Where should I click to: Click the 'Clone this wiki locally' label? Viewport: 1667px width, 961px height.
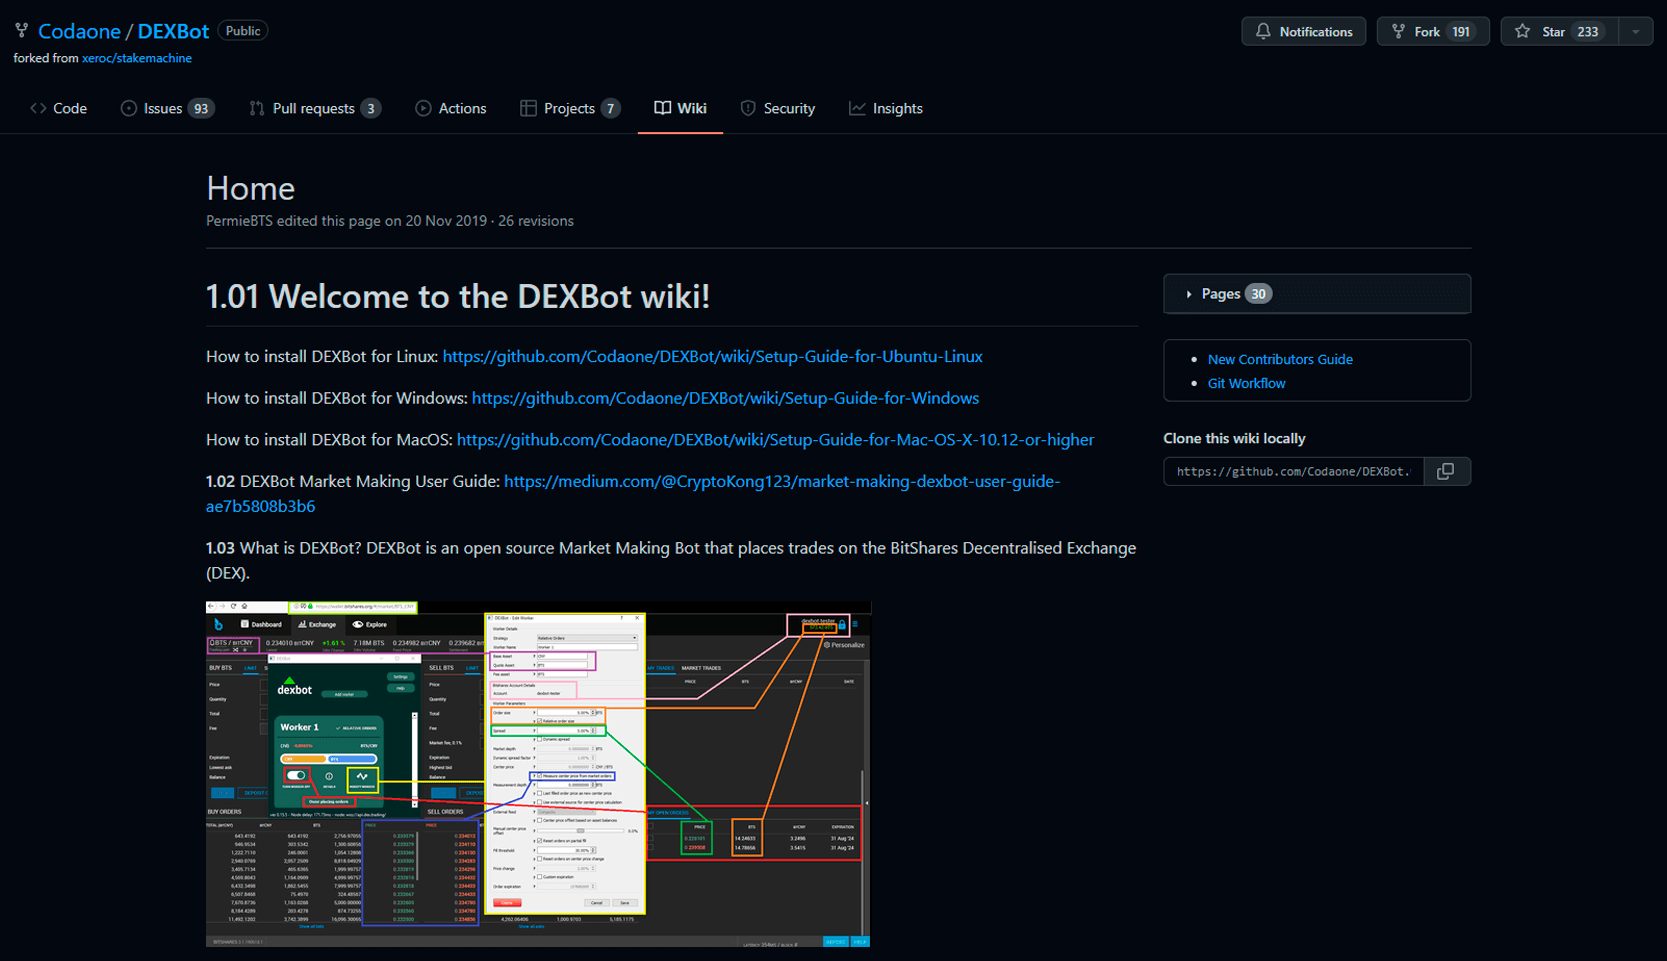click(1234, 438)
